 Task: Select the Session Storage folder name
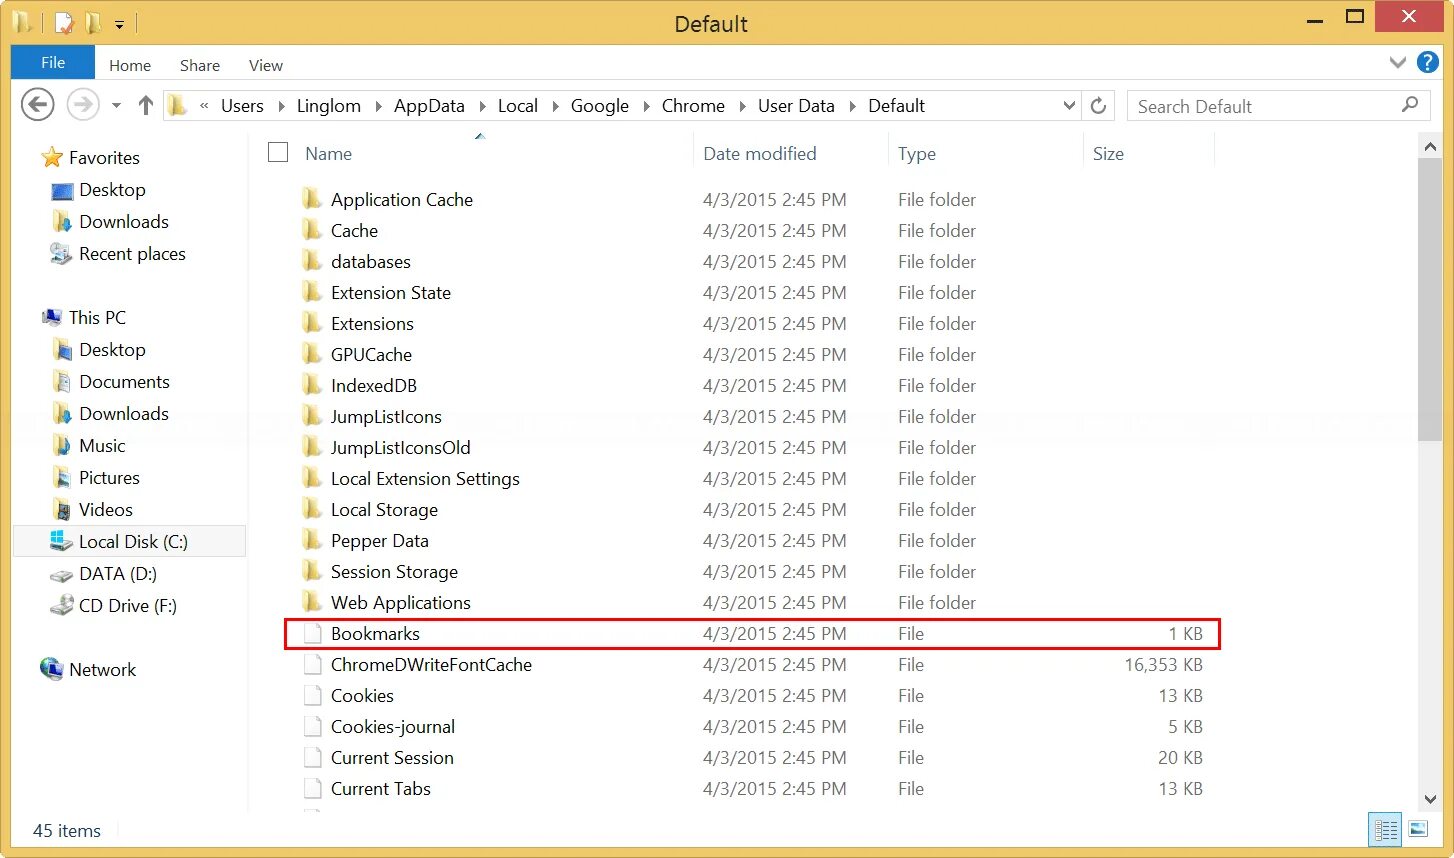point(394,571)
